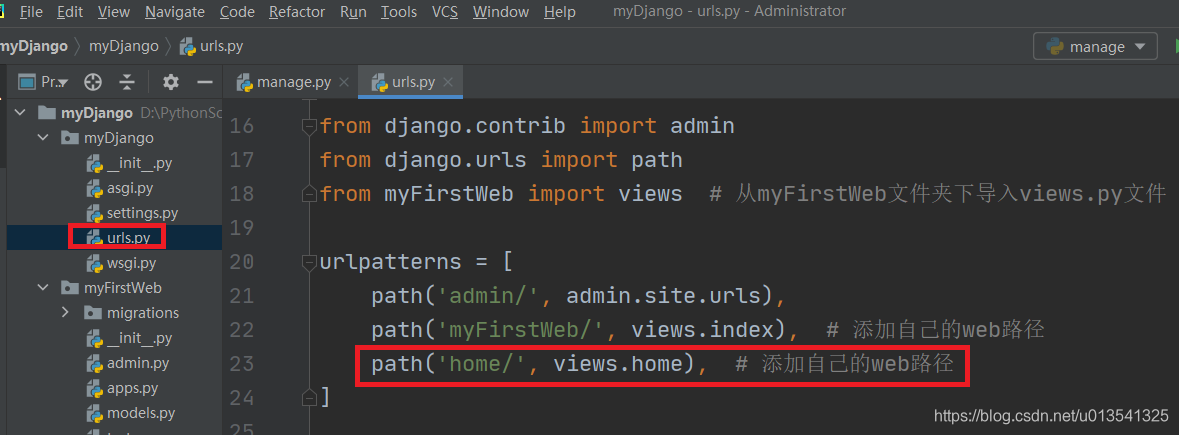The width and height of the screenshot is (1179, 435).
Task: Click urls.py in the breadcrumb bar
Action: tap(211, 47)
